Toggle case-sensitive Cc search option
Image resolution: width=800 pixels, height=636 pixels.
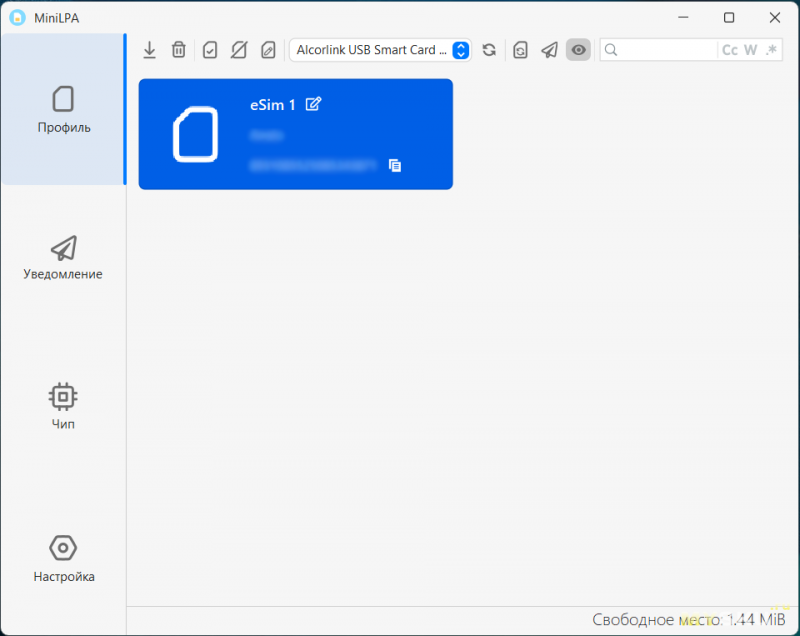click(x=729, y=50)
